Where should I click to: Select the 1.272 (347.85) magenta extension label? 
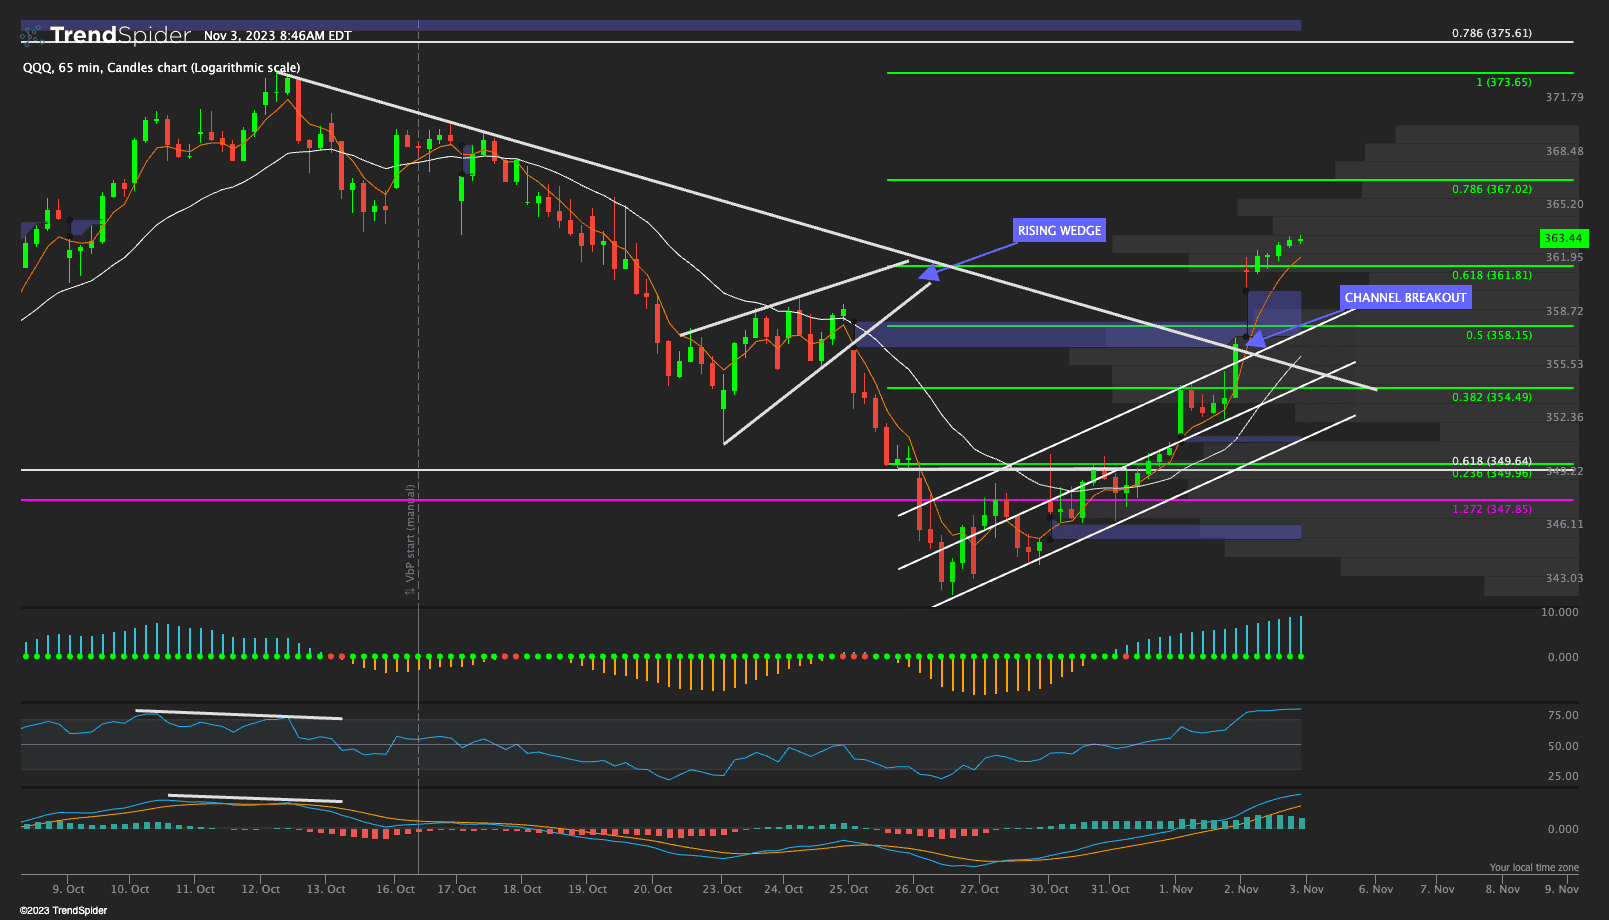pos(1491,510)
